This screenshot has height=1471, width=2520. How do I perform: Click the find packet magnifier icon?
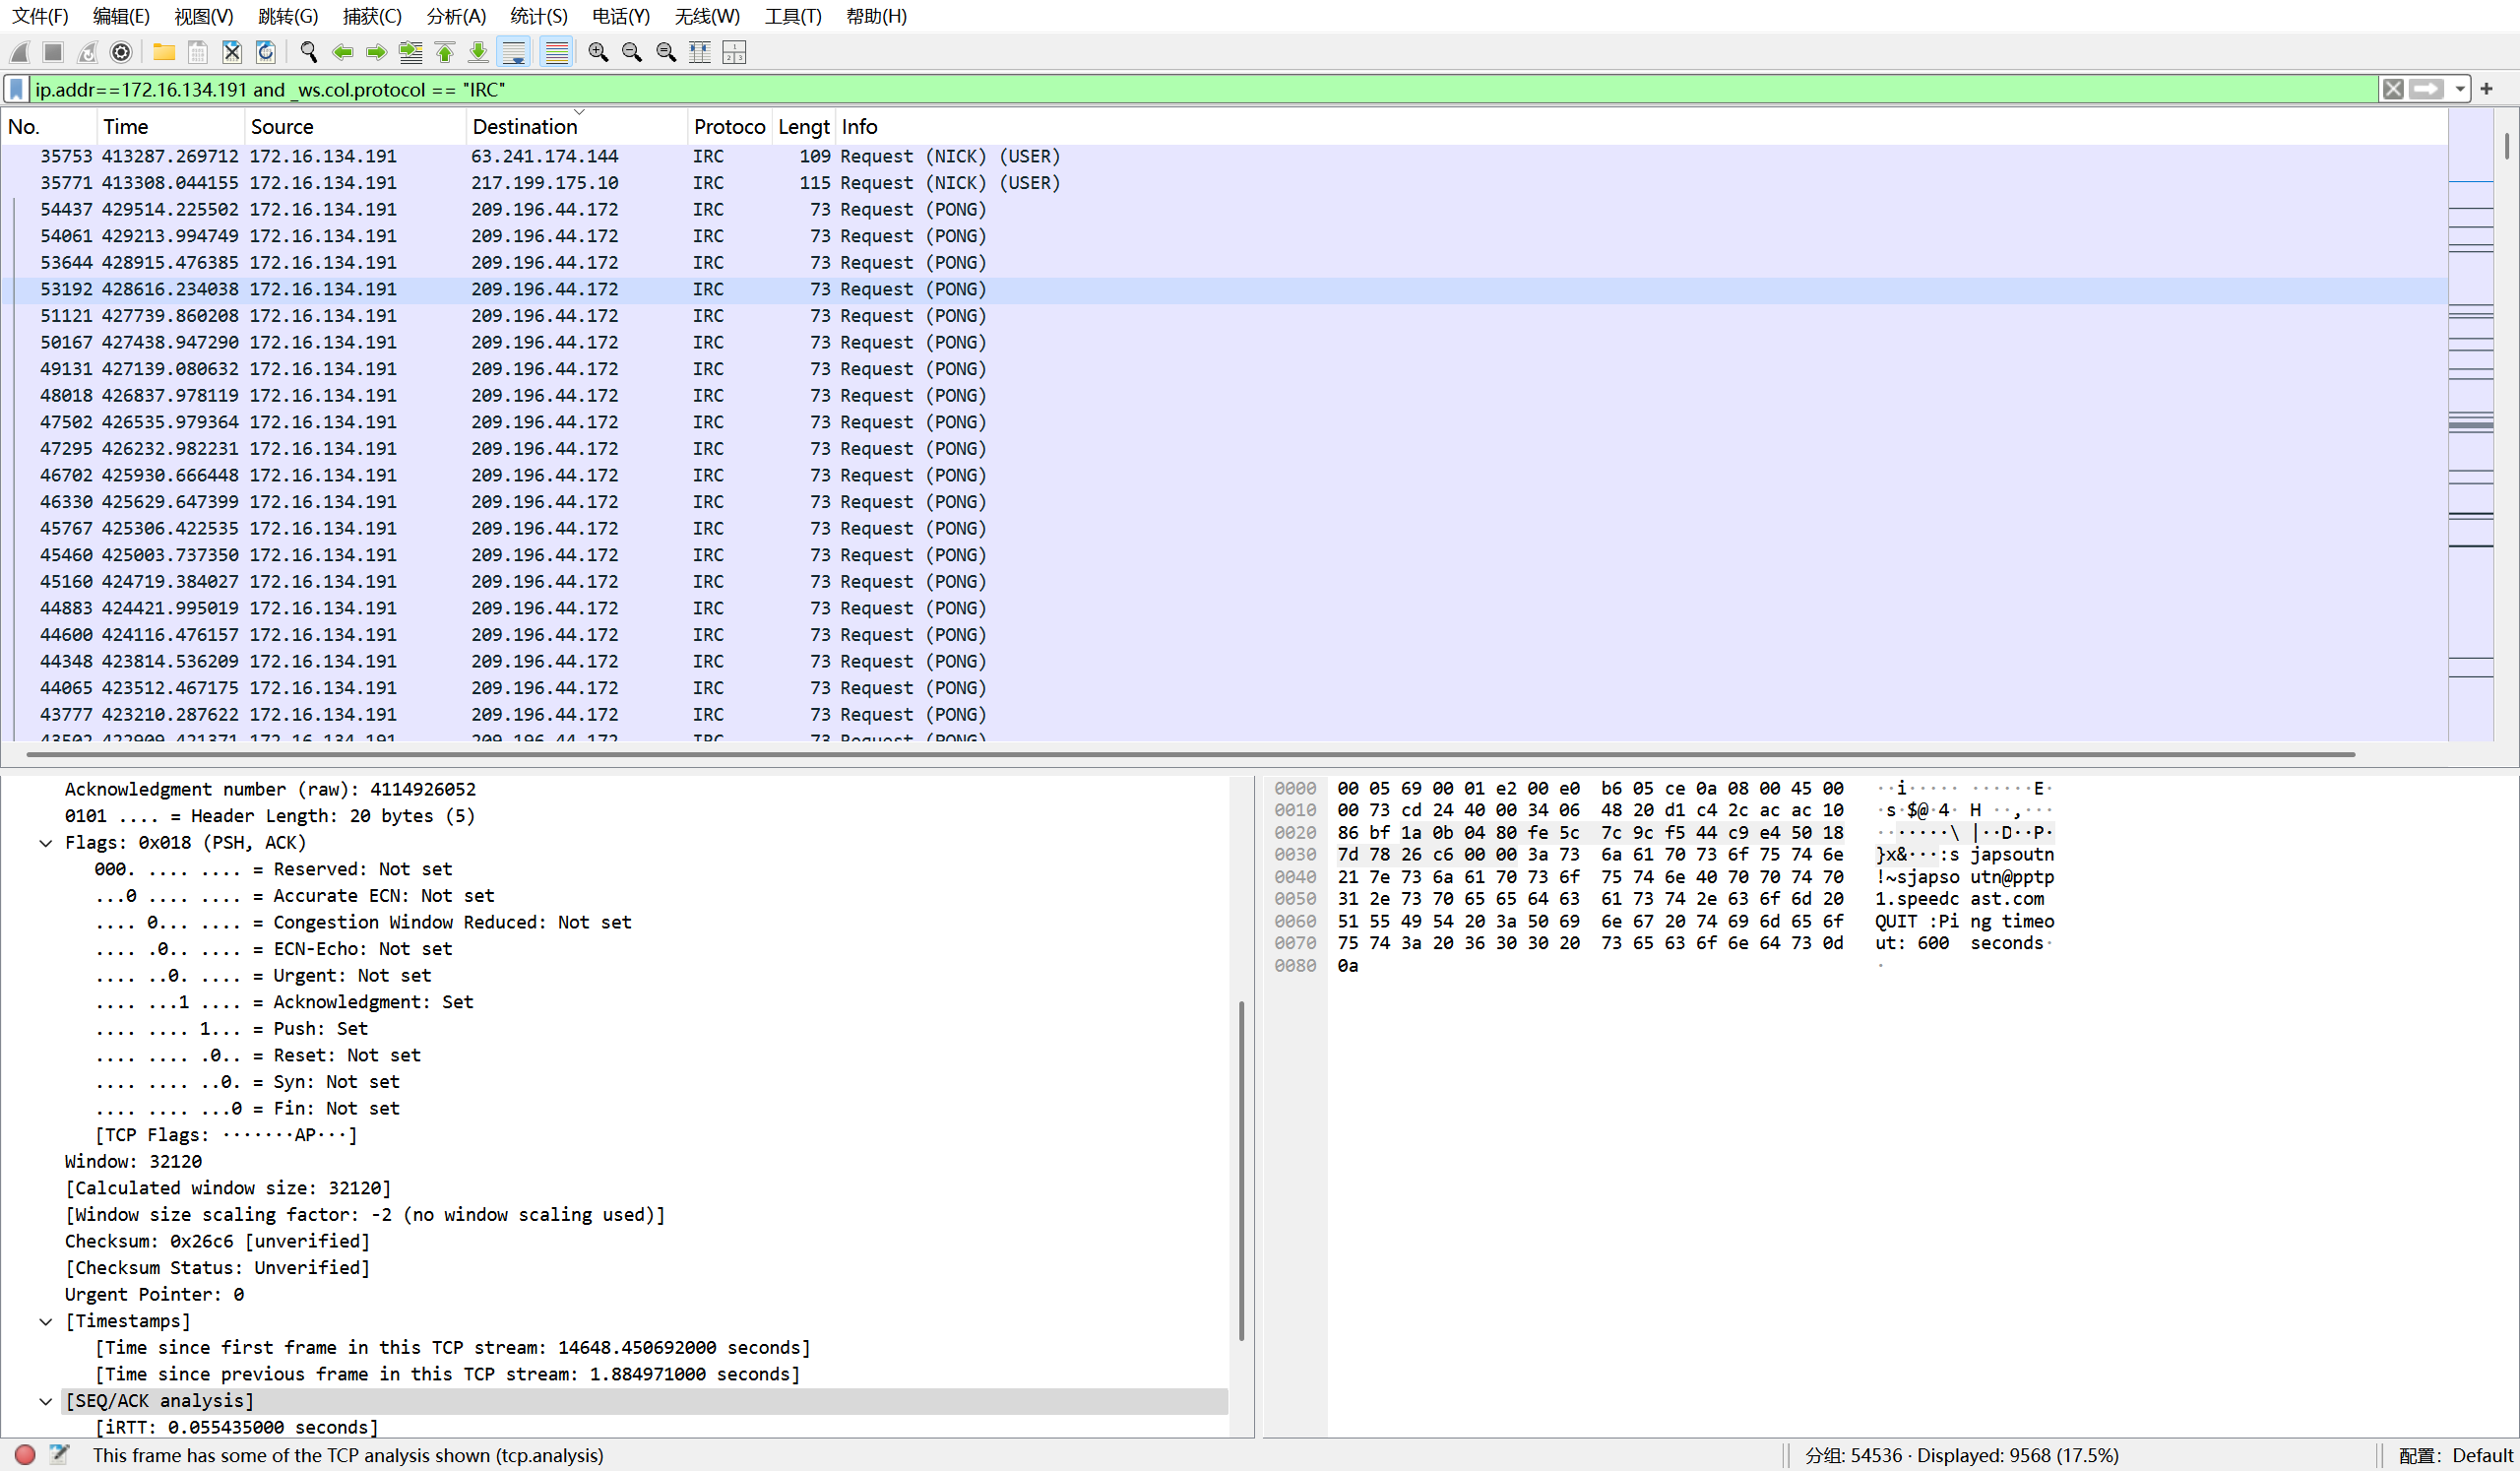[309, 52]
